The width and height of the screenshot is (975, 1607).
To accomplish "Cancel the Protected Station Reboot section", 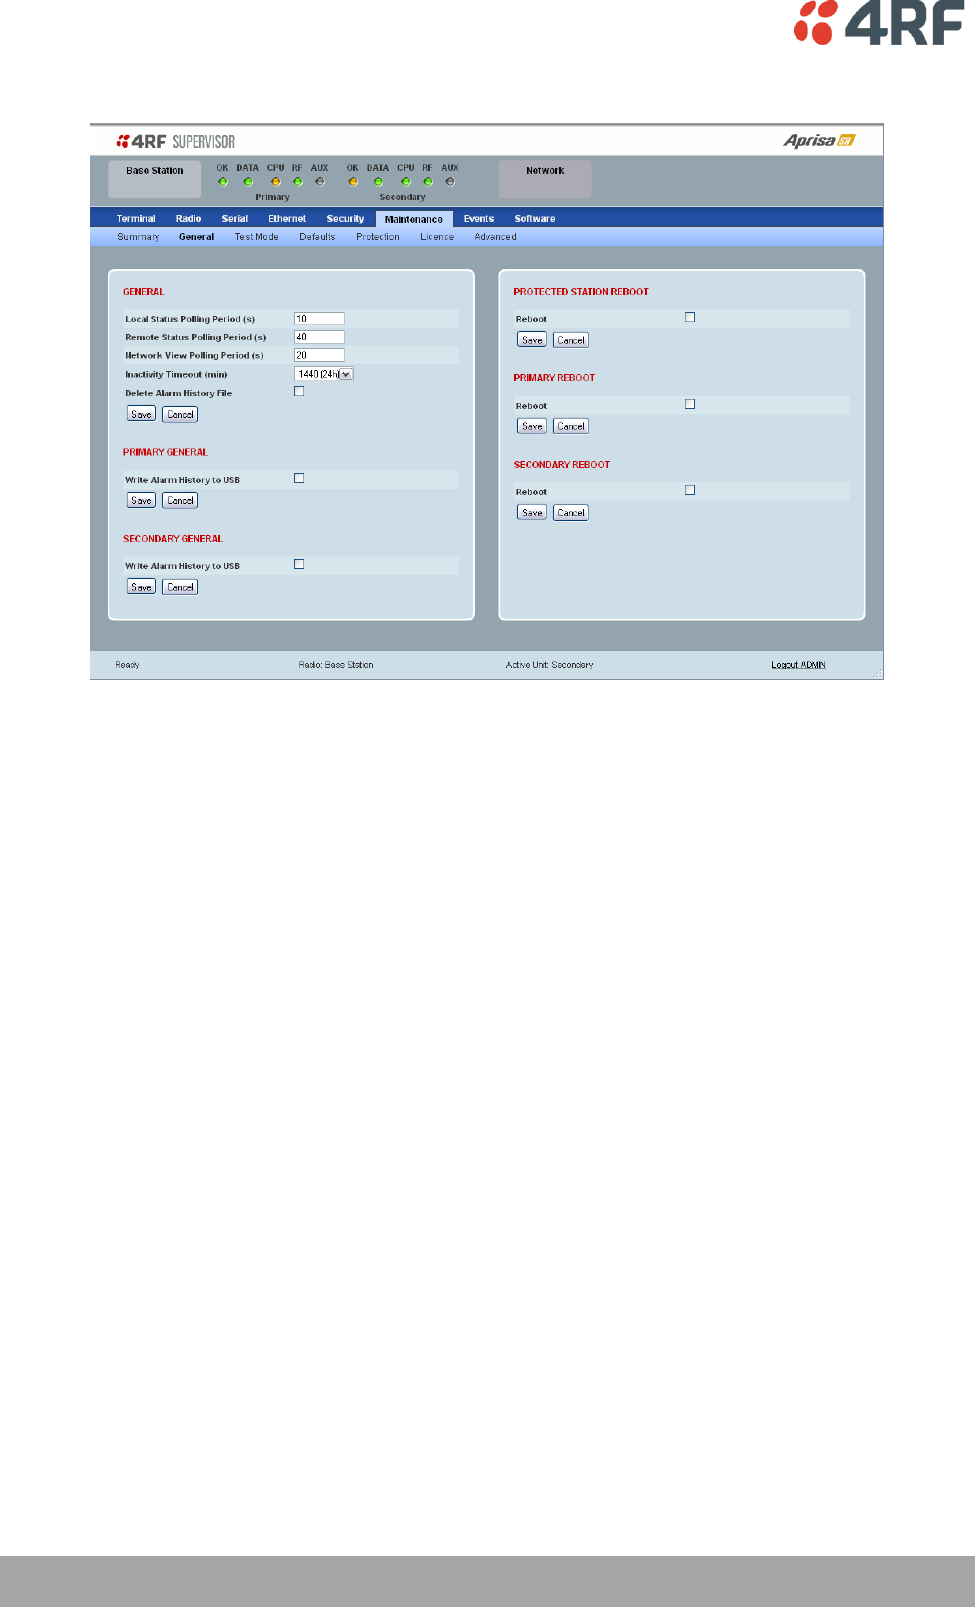I will click(571, 340).
